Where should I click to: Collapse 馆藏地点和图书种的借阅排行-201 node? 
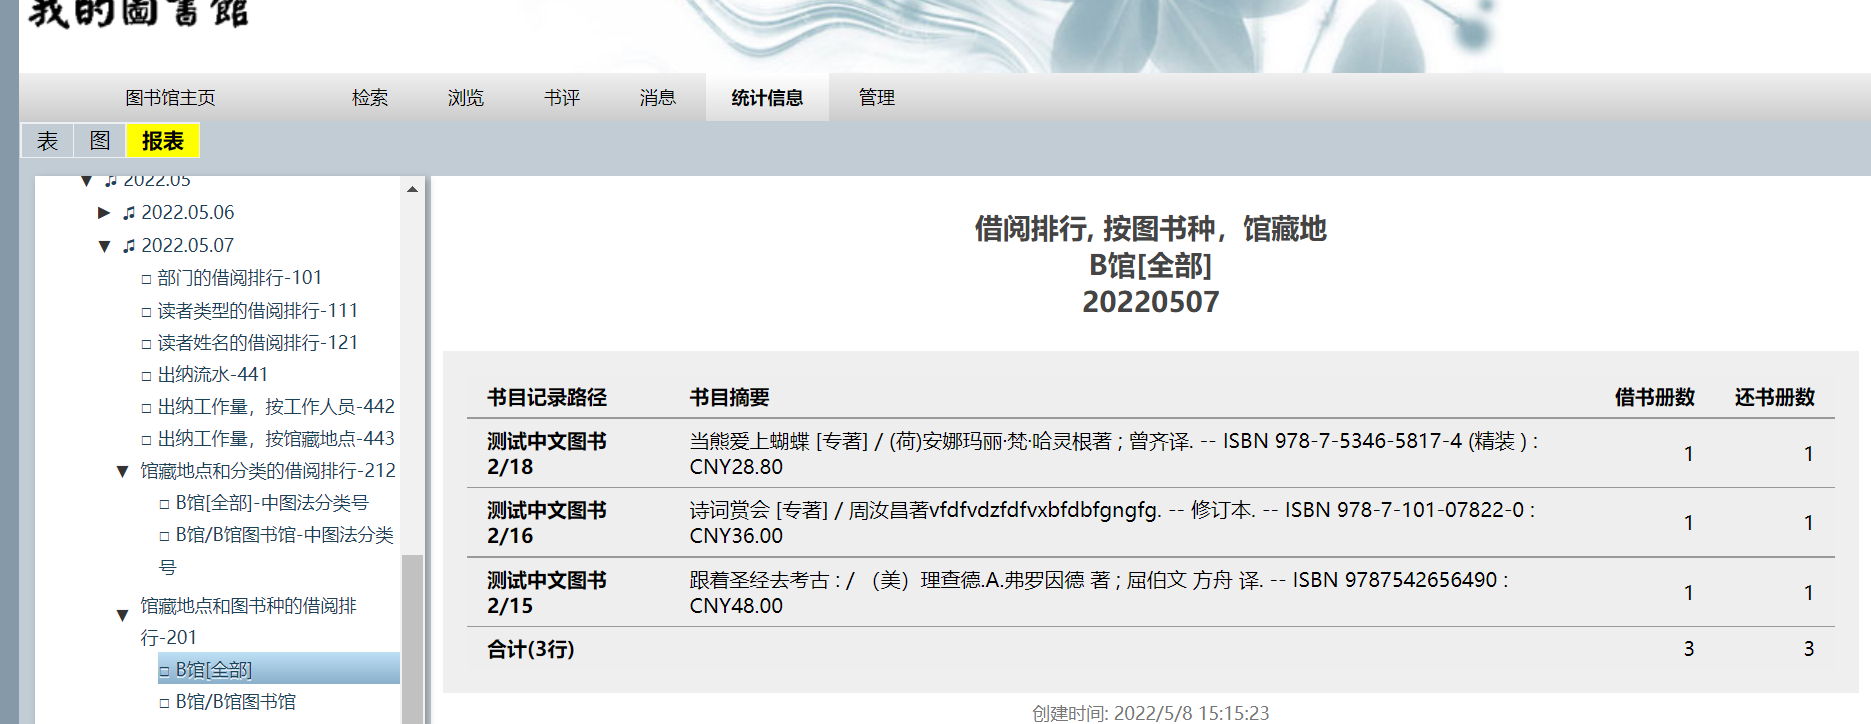pyautogui.click(x=122, y=615)
